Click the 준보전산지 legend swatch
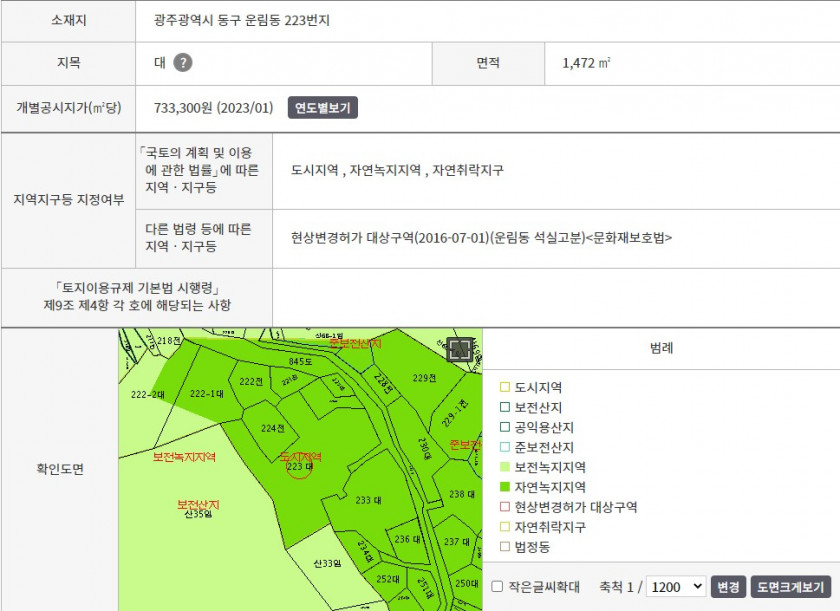This screenshot has width=840, height=611. coord(505,447)
